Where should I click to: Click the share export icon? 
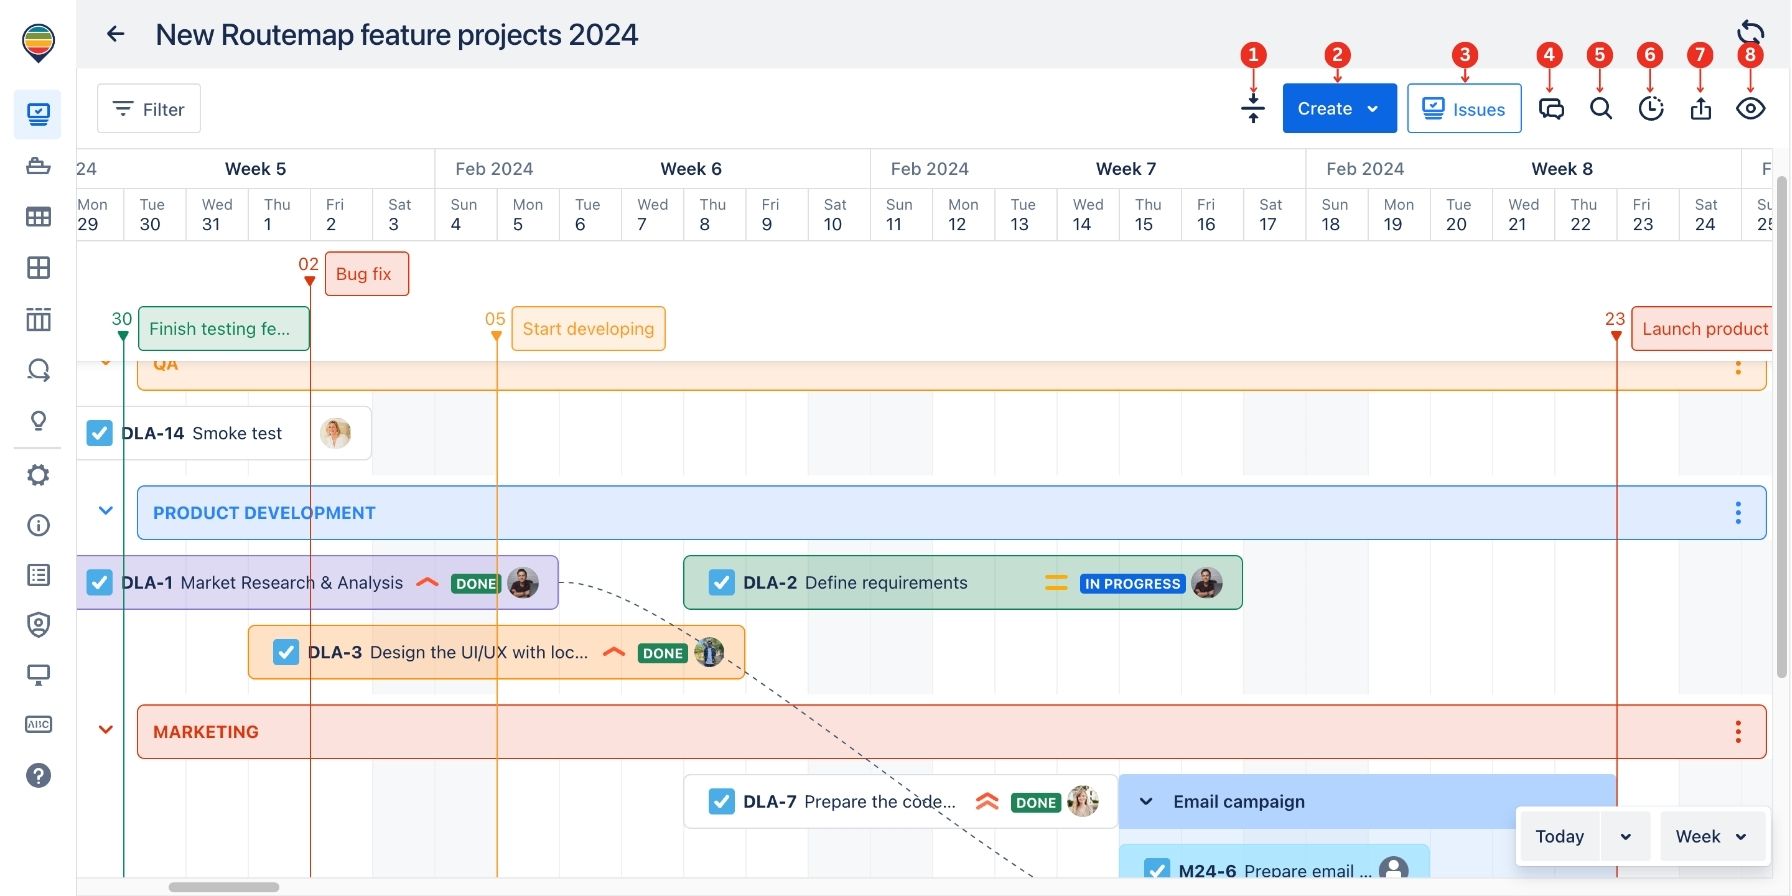point(1701,109)
